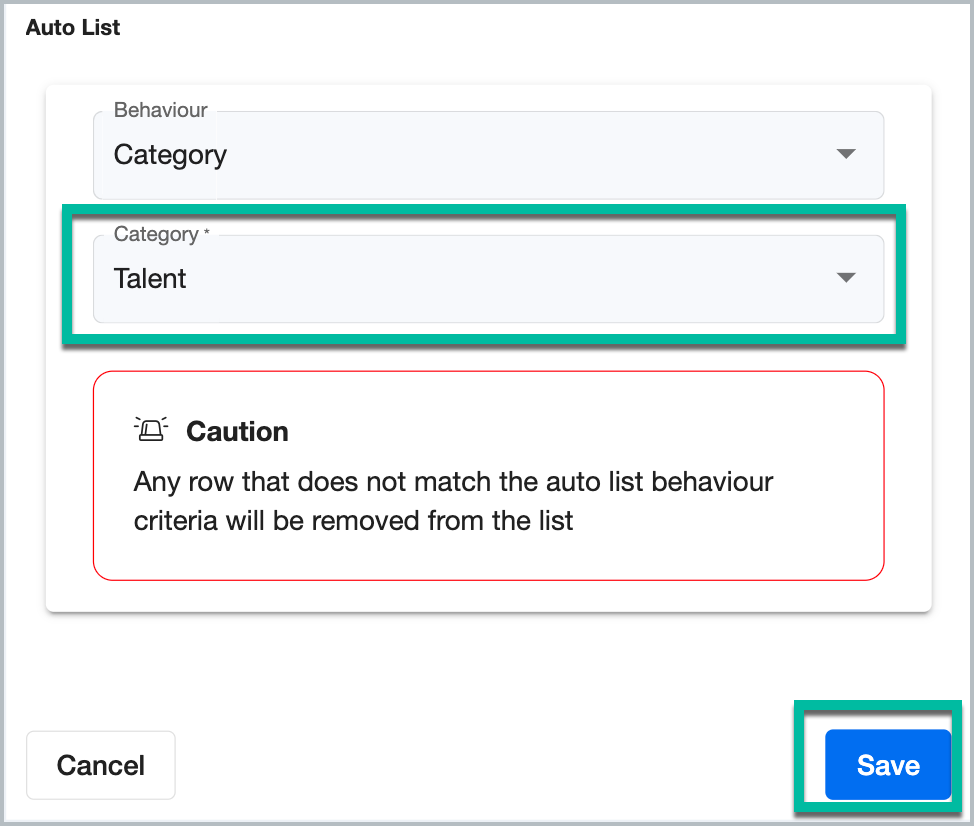
Task: Click the Caution siren icon
Action: point(151,430)
